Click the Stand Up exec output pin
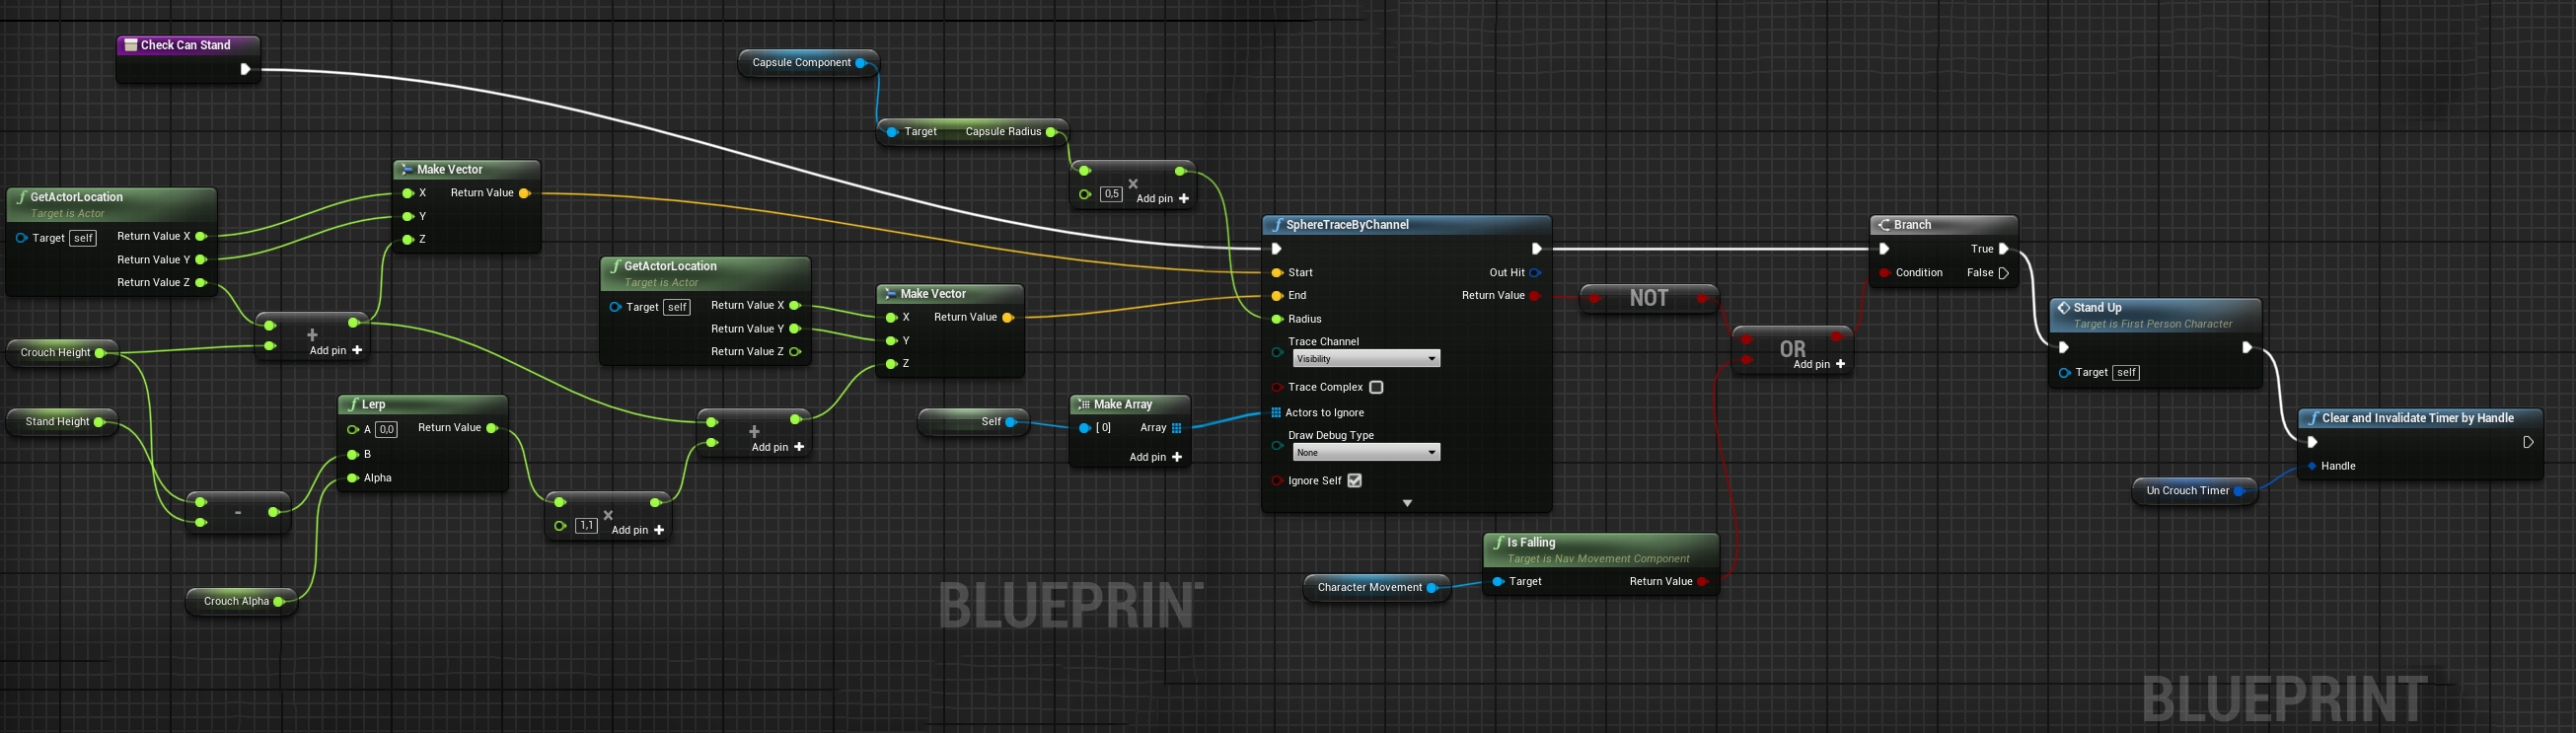The width and height of the screenshot is (2576, 733). tap(2246, 348)
